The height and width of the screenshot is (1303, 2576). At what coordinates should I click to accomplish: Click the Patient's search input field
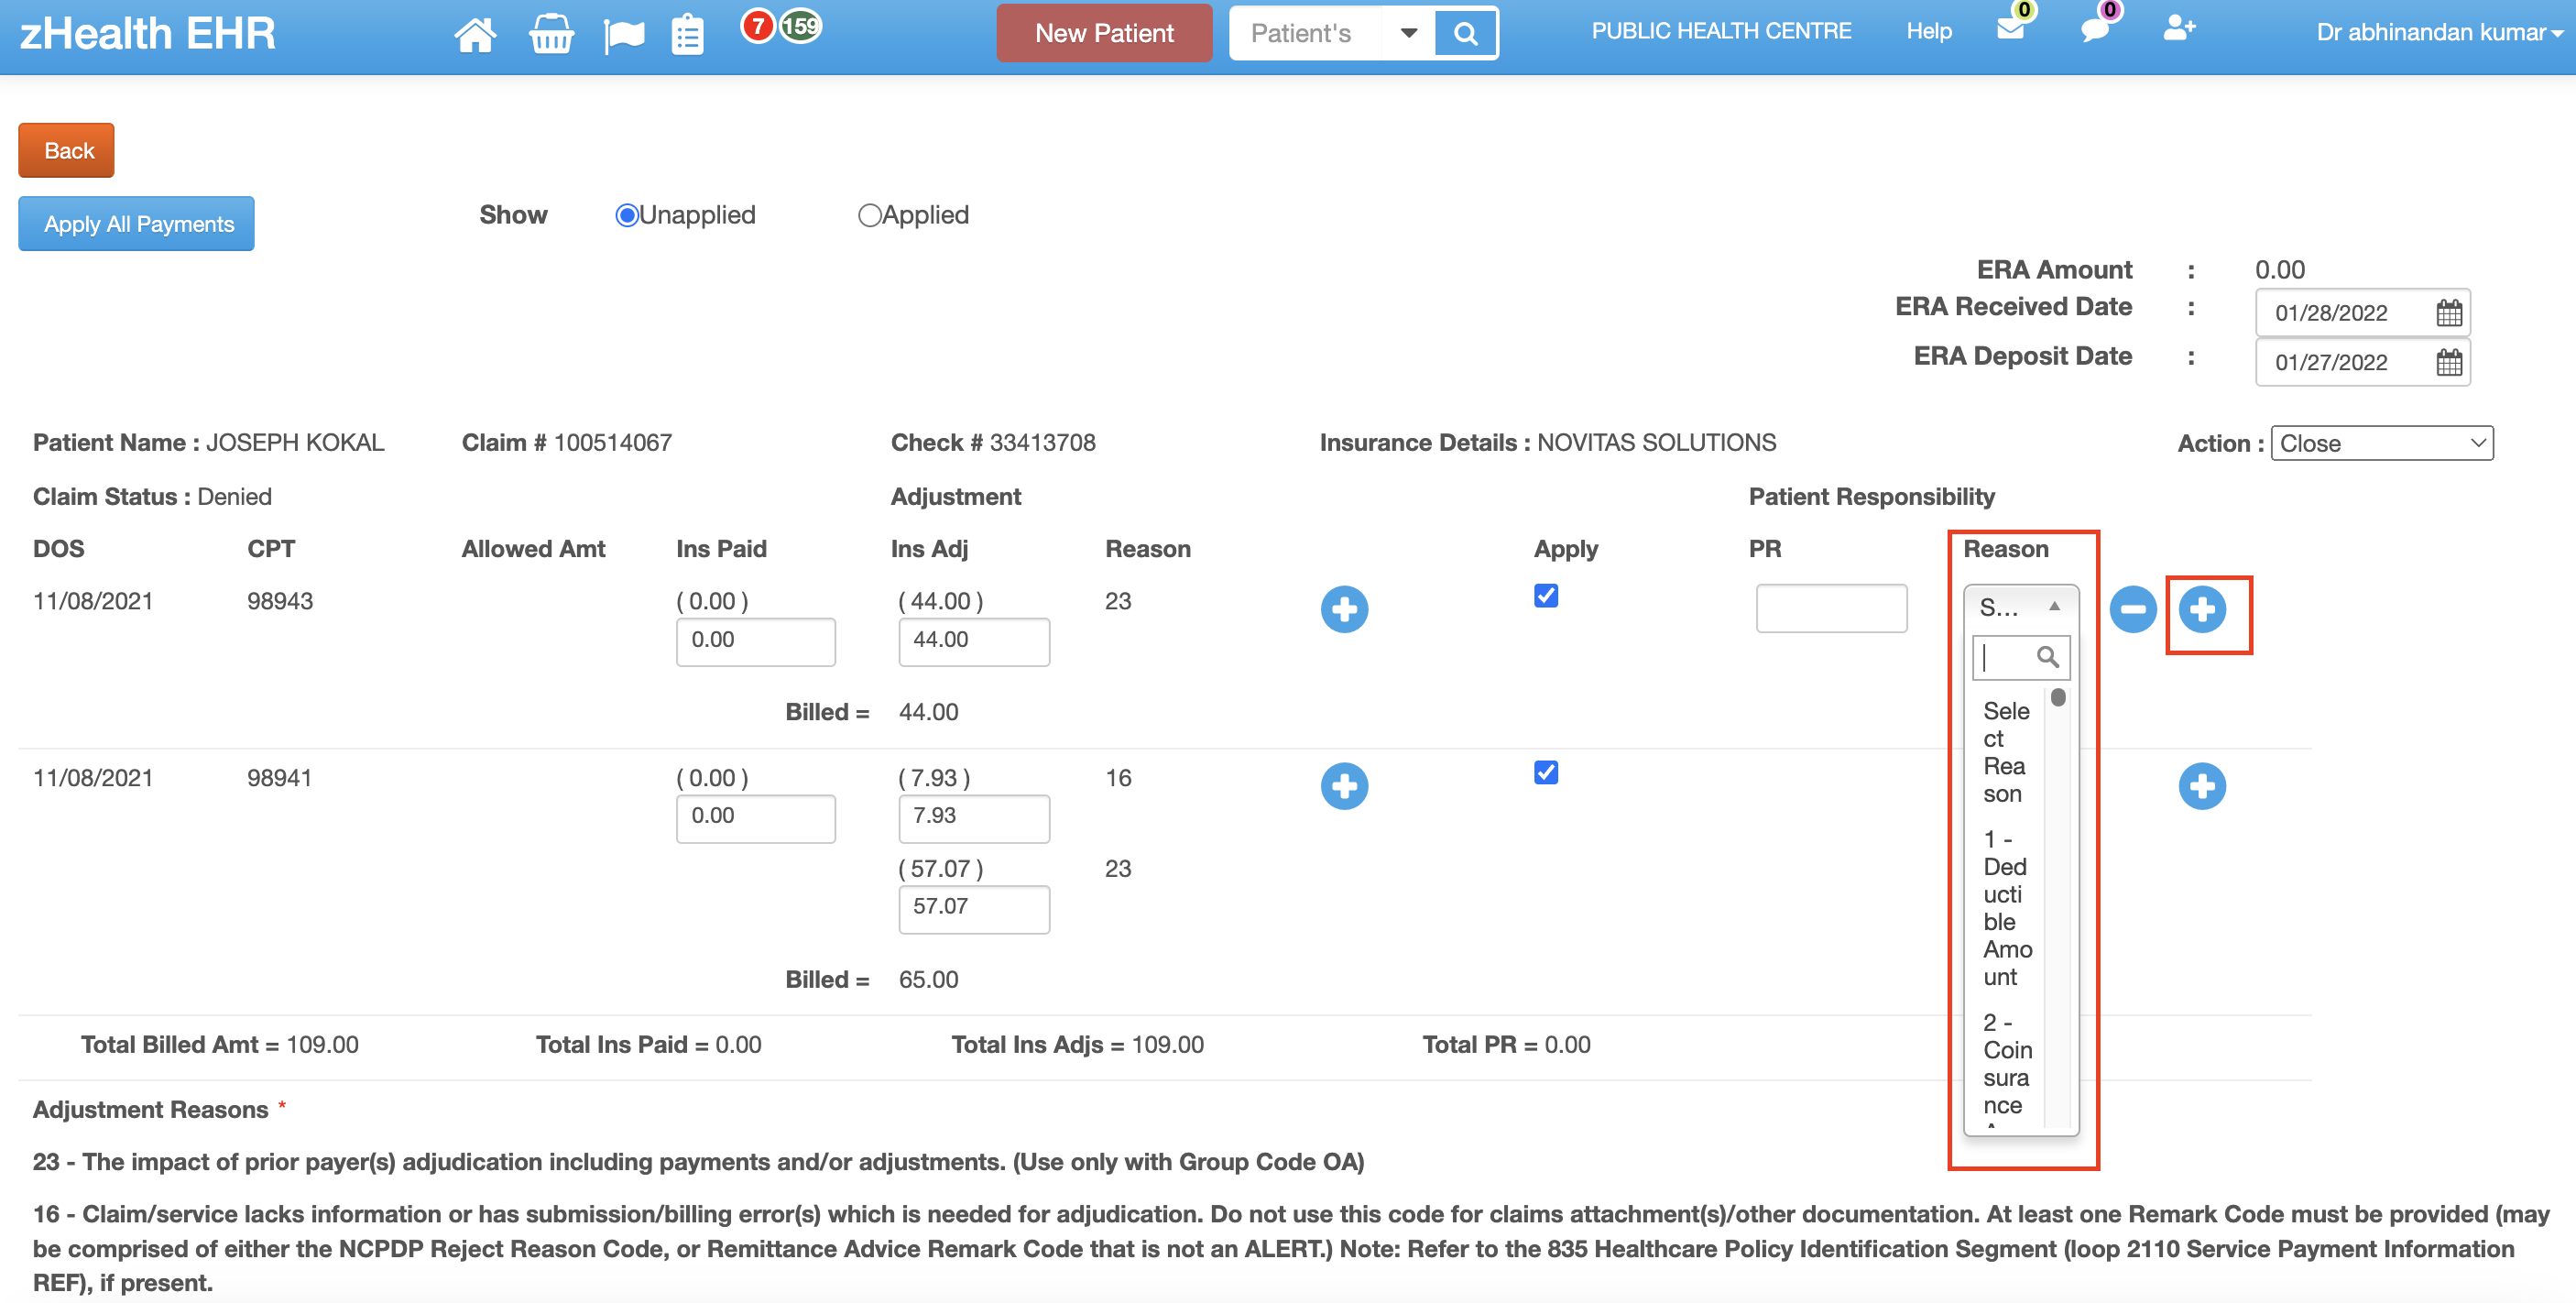point(1305,33)
